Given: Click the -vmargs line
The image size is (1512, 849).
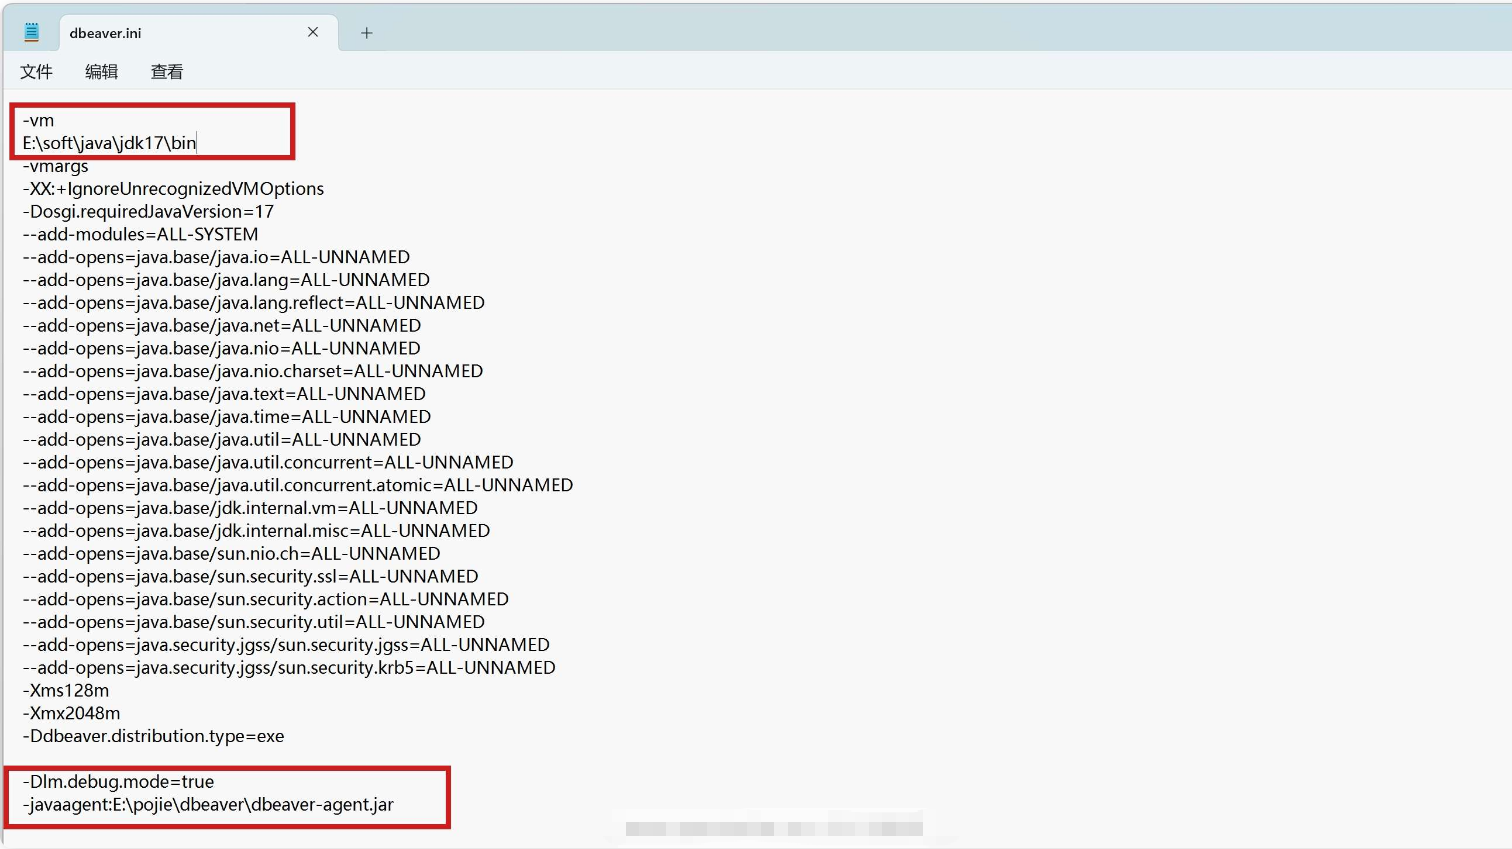Looking at the screenshot, I should (56, 166).
